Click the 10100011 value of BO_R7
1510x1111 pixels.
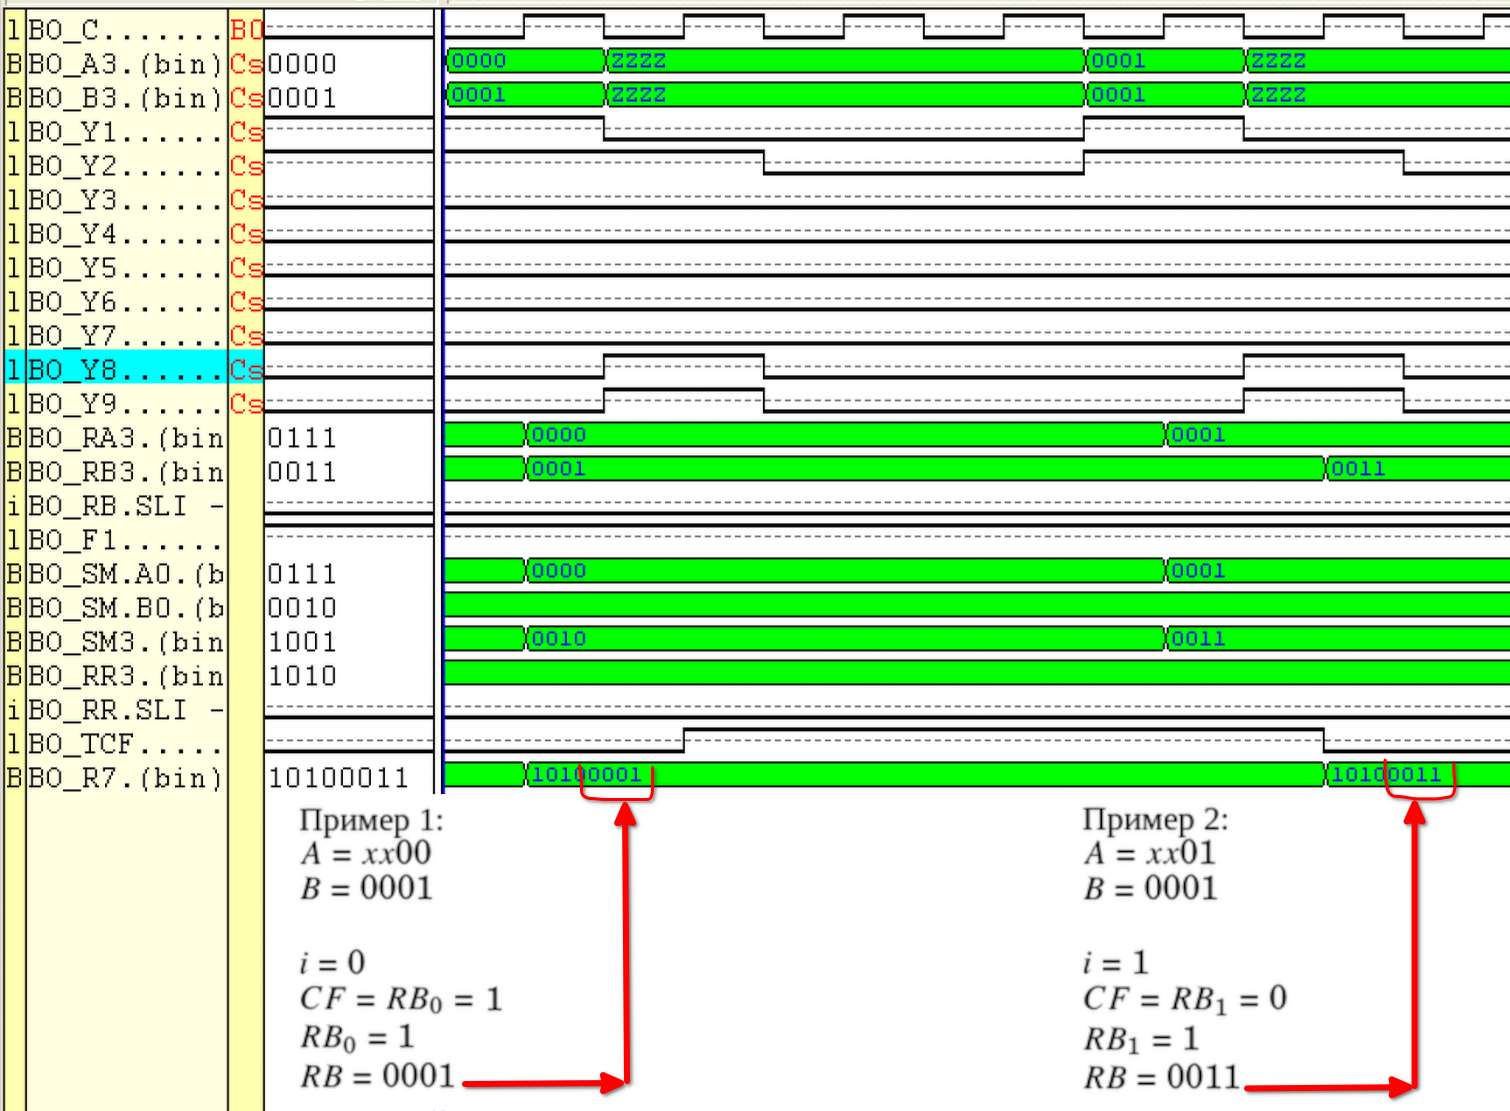(338, 778)
